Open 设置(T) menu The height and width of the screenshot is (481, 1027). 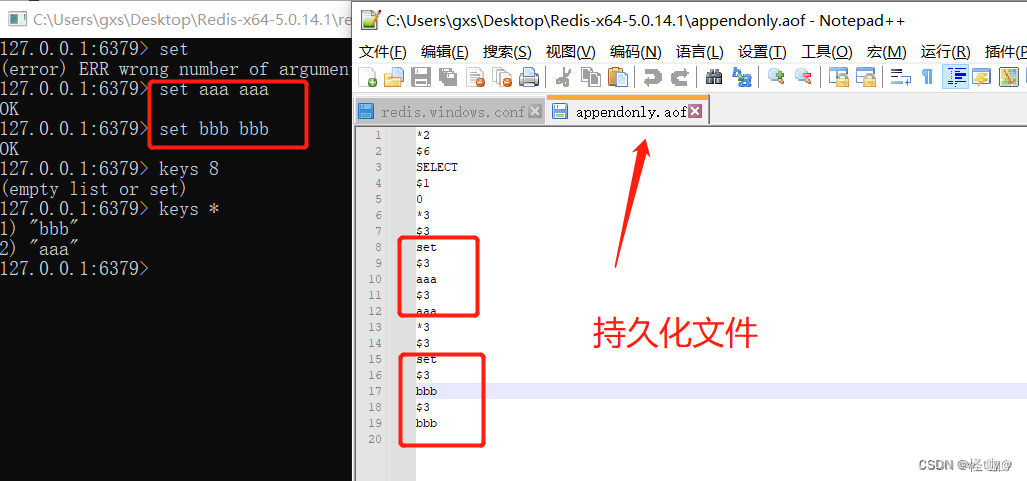point(762,52)
